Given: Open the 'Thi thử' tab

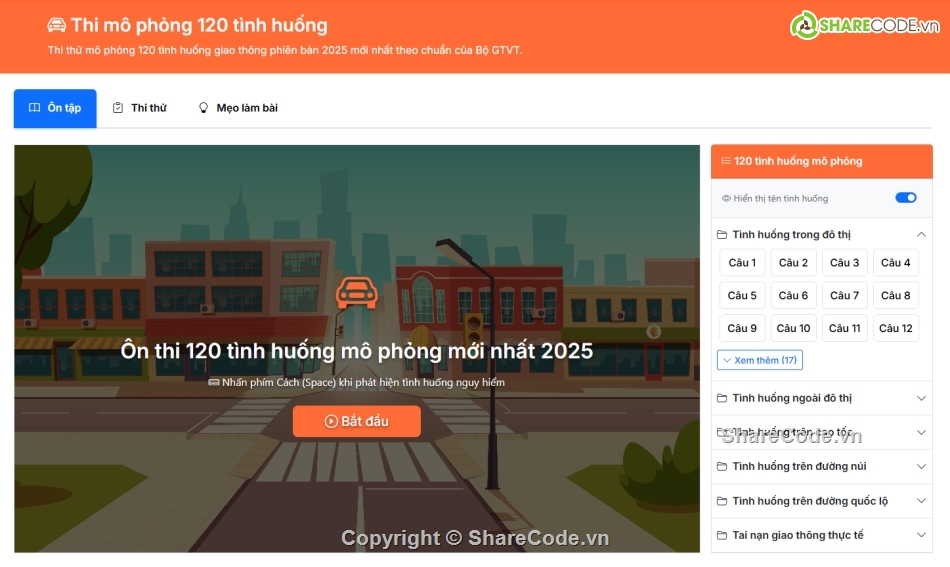Looking at the screenshot, I should 140,108.
